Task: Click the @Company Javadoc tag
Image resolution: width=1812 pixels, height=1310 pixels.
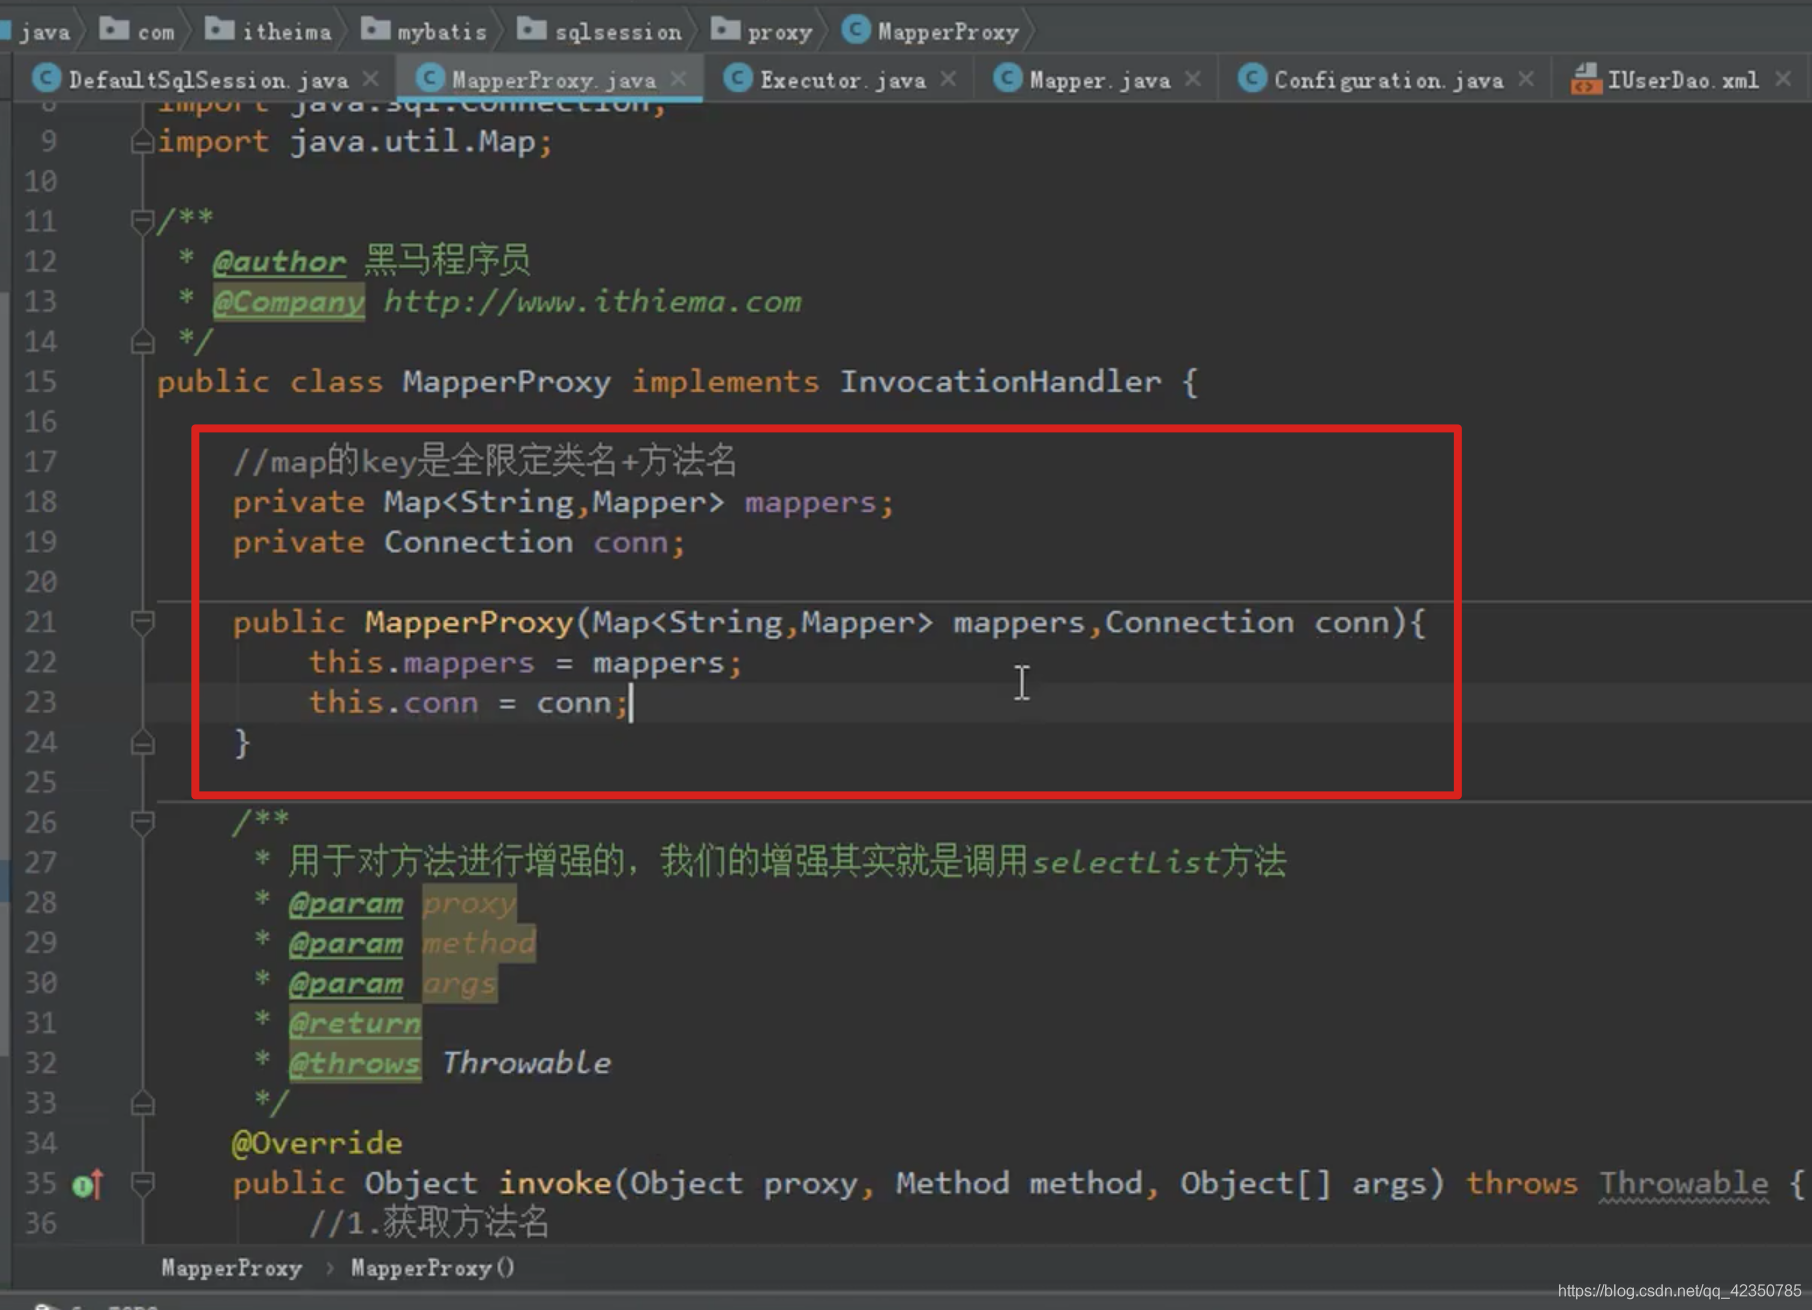Action: [288, 302]
